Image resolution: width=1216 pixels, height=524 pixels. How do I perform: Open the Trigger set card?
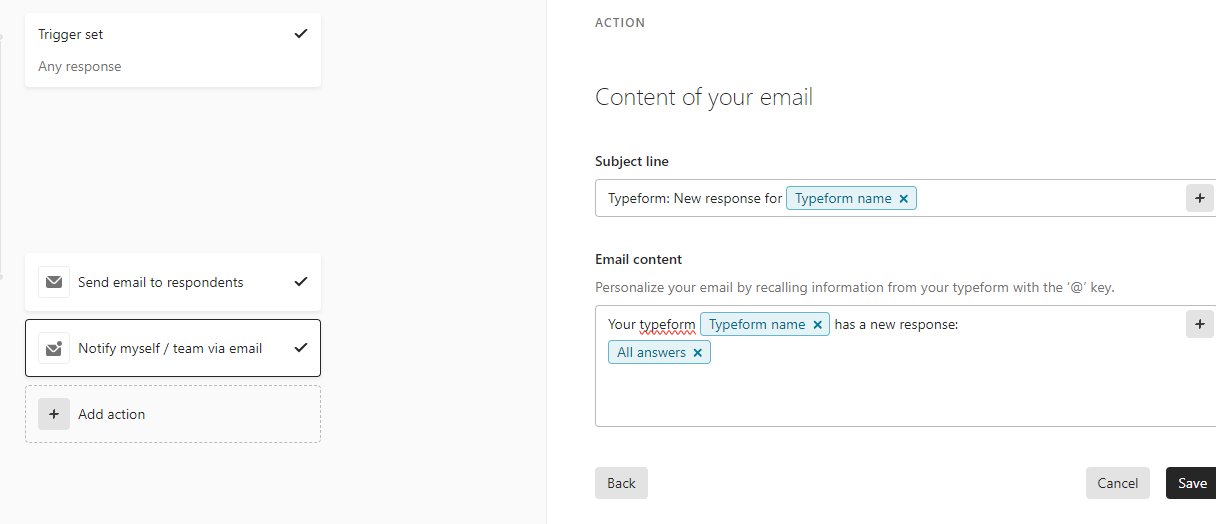click(x=173, y=50)
